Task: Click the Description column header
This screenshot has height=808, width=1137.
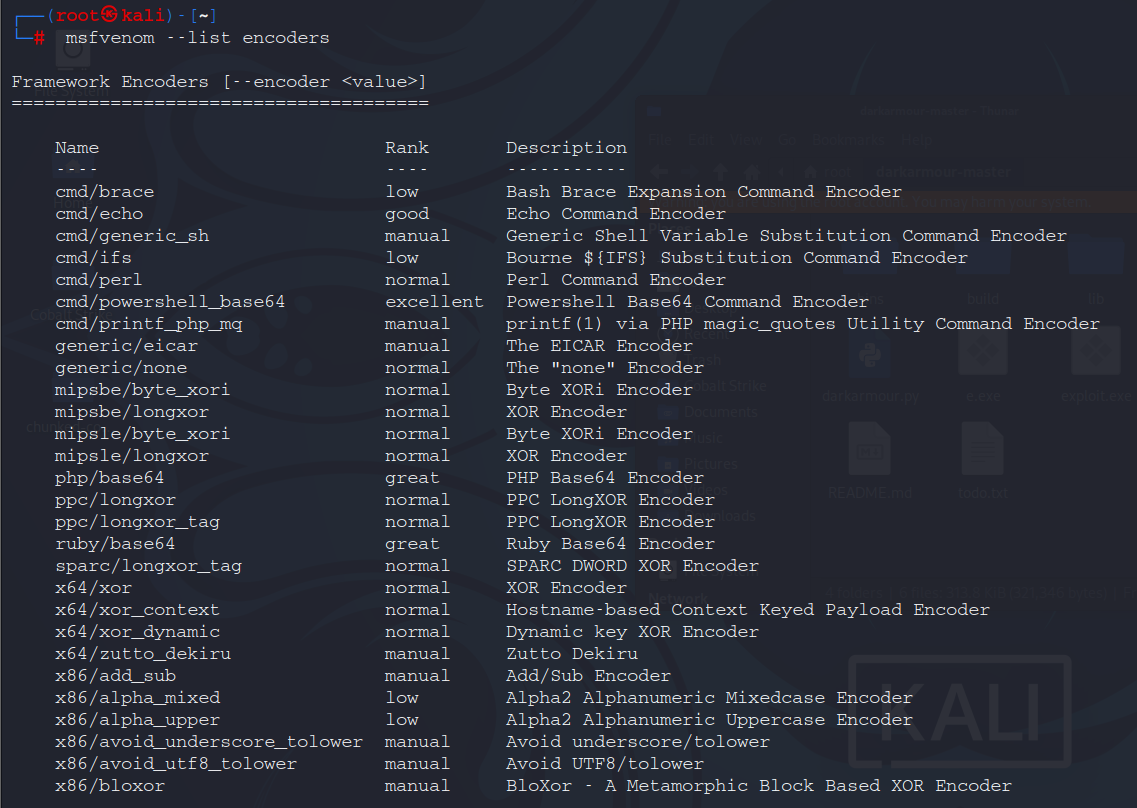Action: [566, 148]
